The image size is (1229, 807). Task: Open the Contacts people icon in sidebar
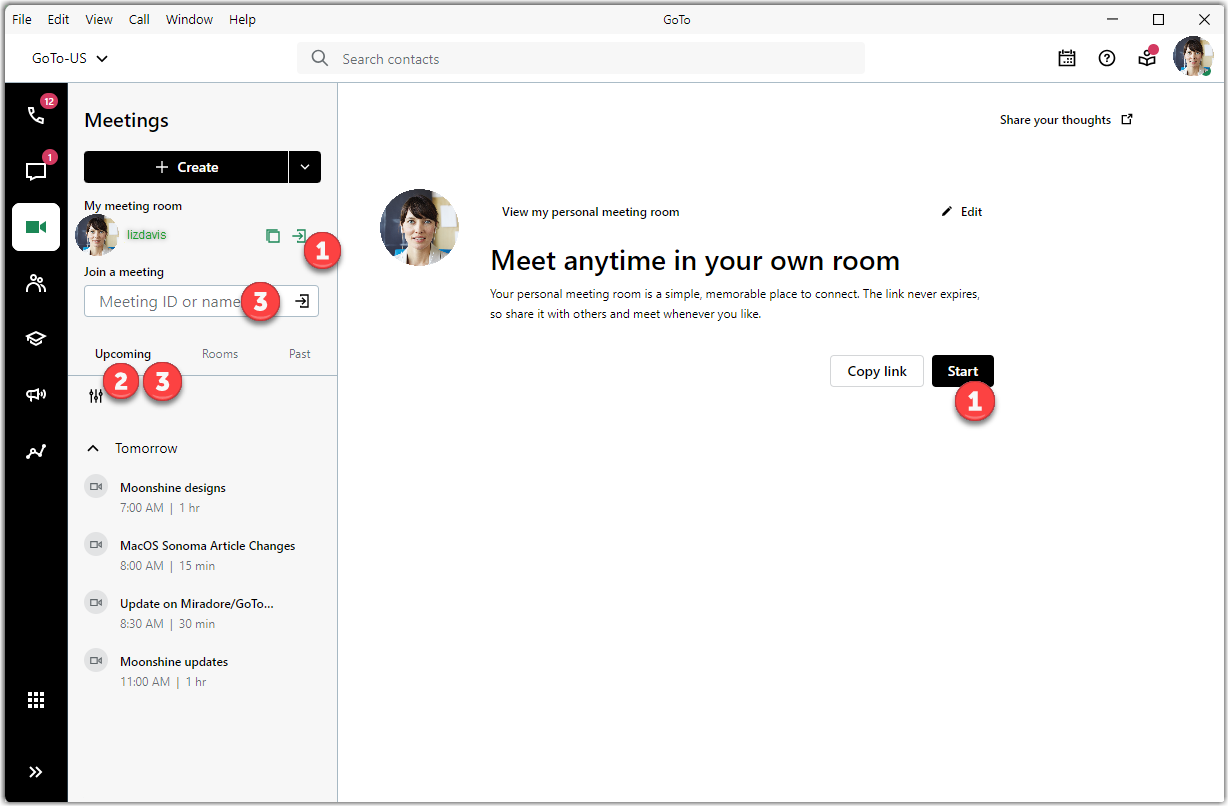36,283
